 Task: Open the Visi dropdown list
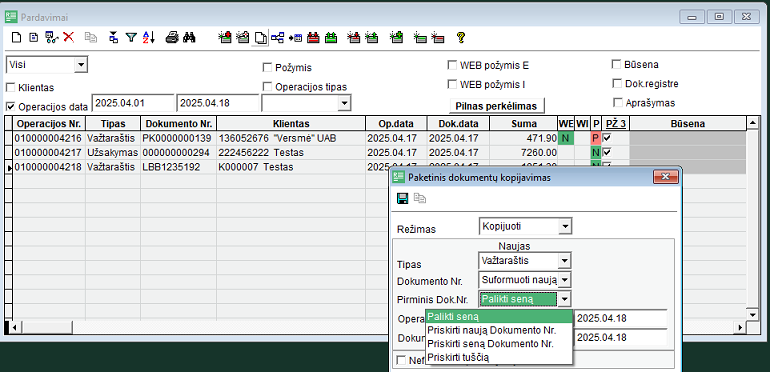[x=81, y=64]
